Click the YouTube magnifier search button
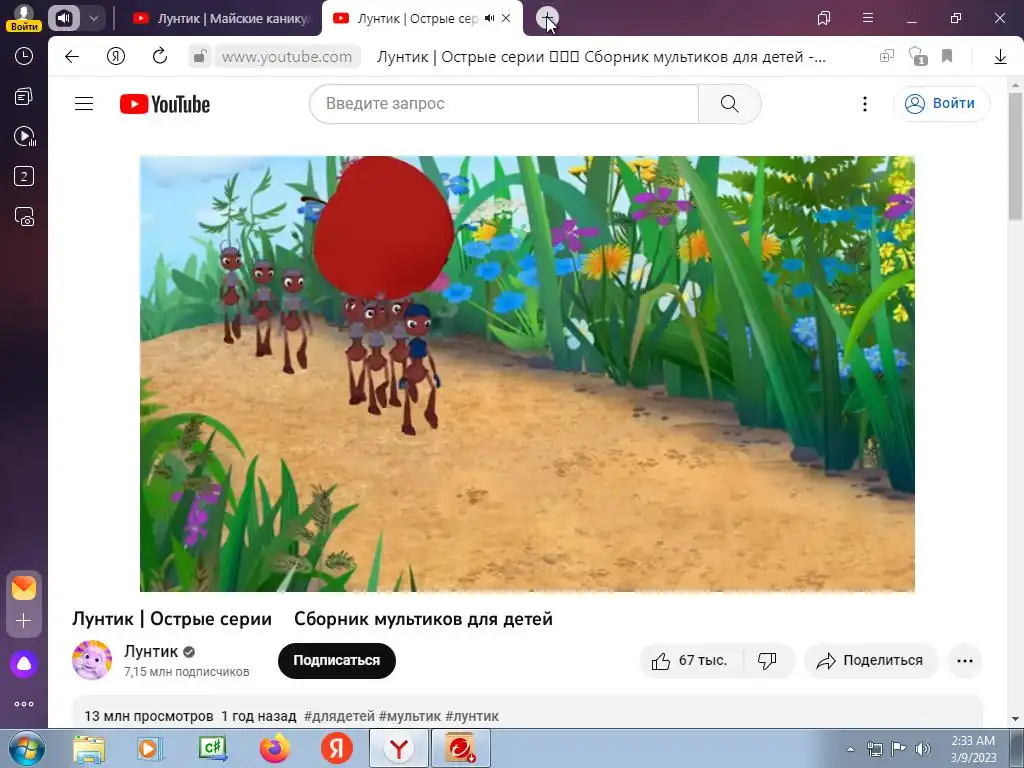Image resolution: width=1024 pixels, height=768 pixels. (729, 104)
